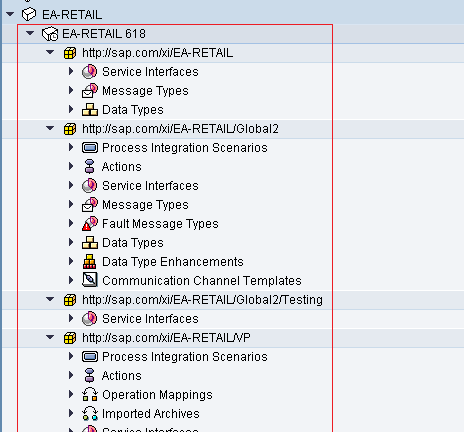Screen dimensions: 464x432
Task: Click the Message Types icon in the Global2 namespace
Action: [90, 205]
